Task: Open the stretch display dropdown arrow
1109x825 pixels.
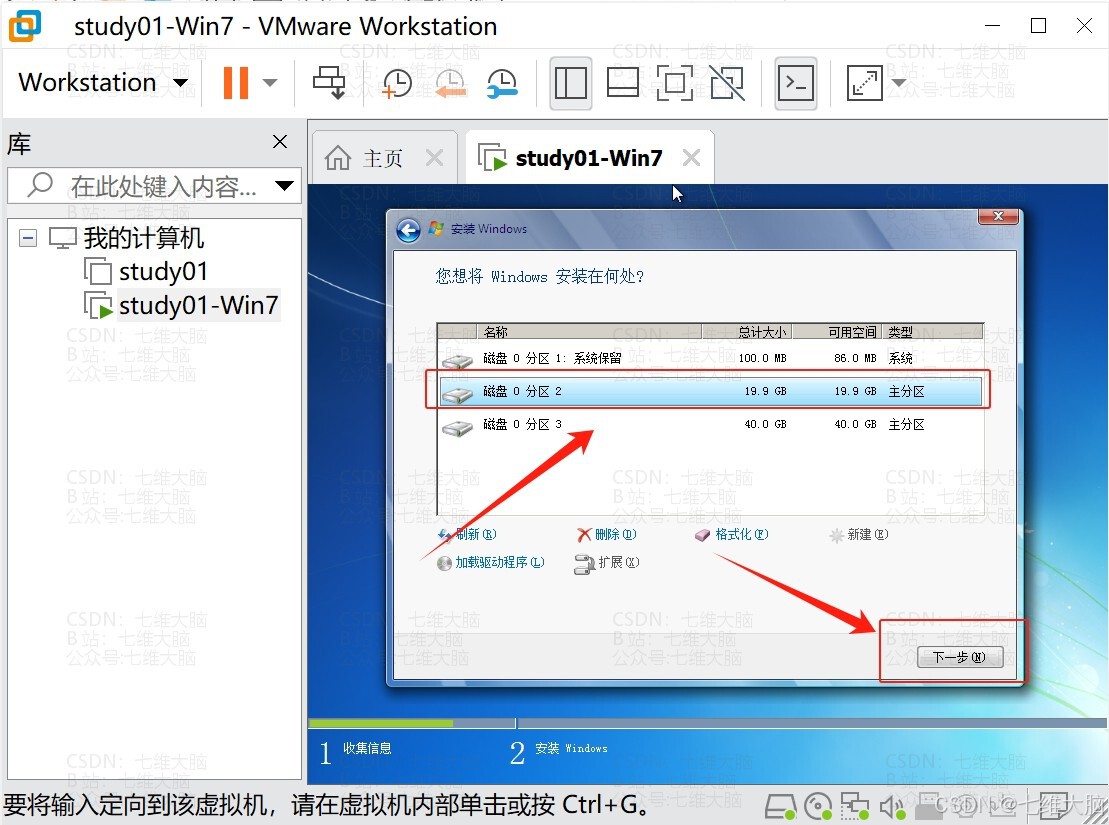Action: pos(899,83)
